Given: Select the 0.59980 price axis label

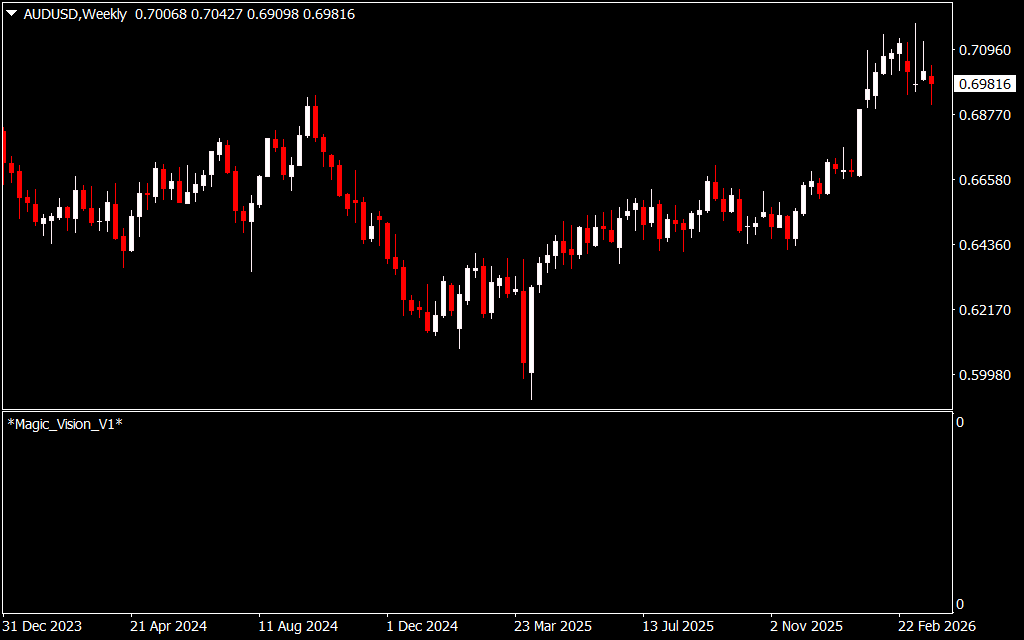Looking at the screenshot, I should point(985,375).
